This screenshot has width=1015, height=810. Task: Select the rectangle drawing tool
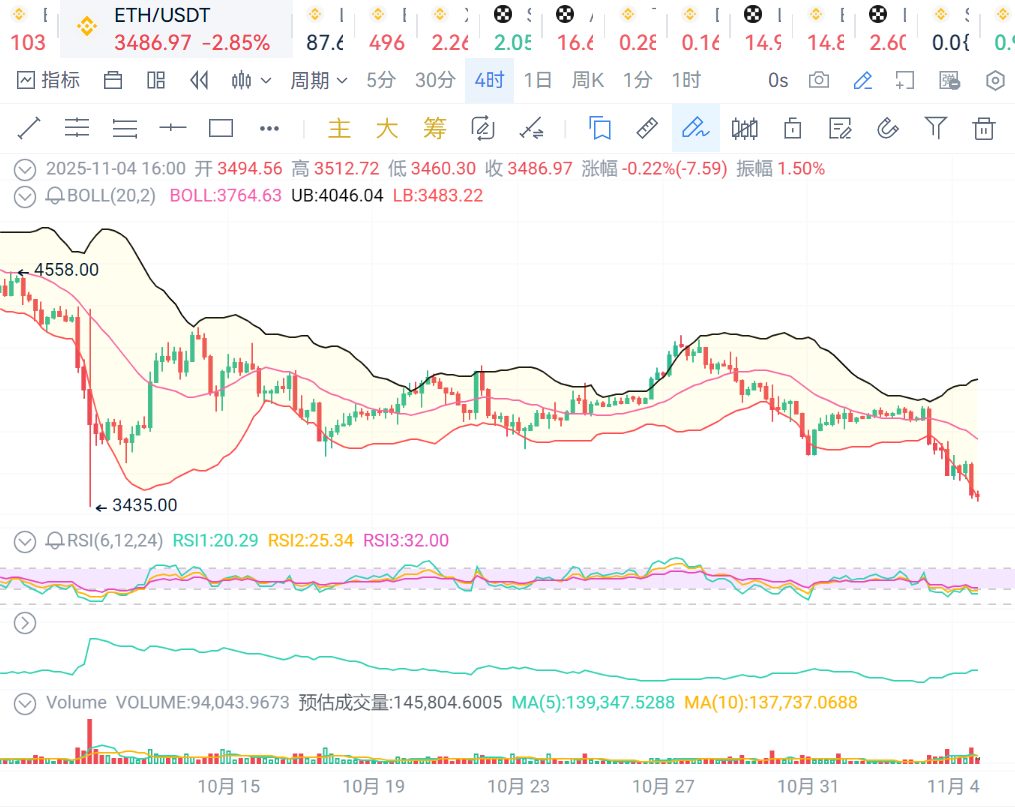(221, 128)
